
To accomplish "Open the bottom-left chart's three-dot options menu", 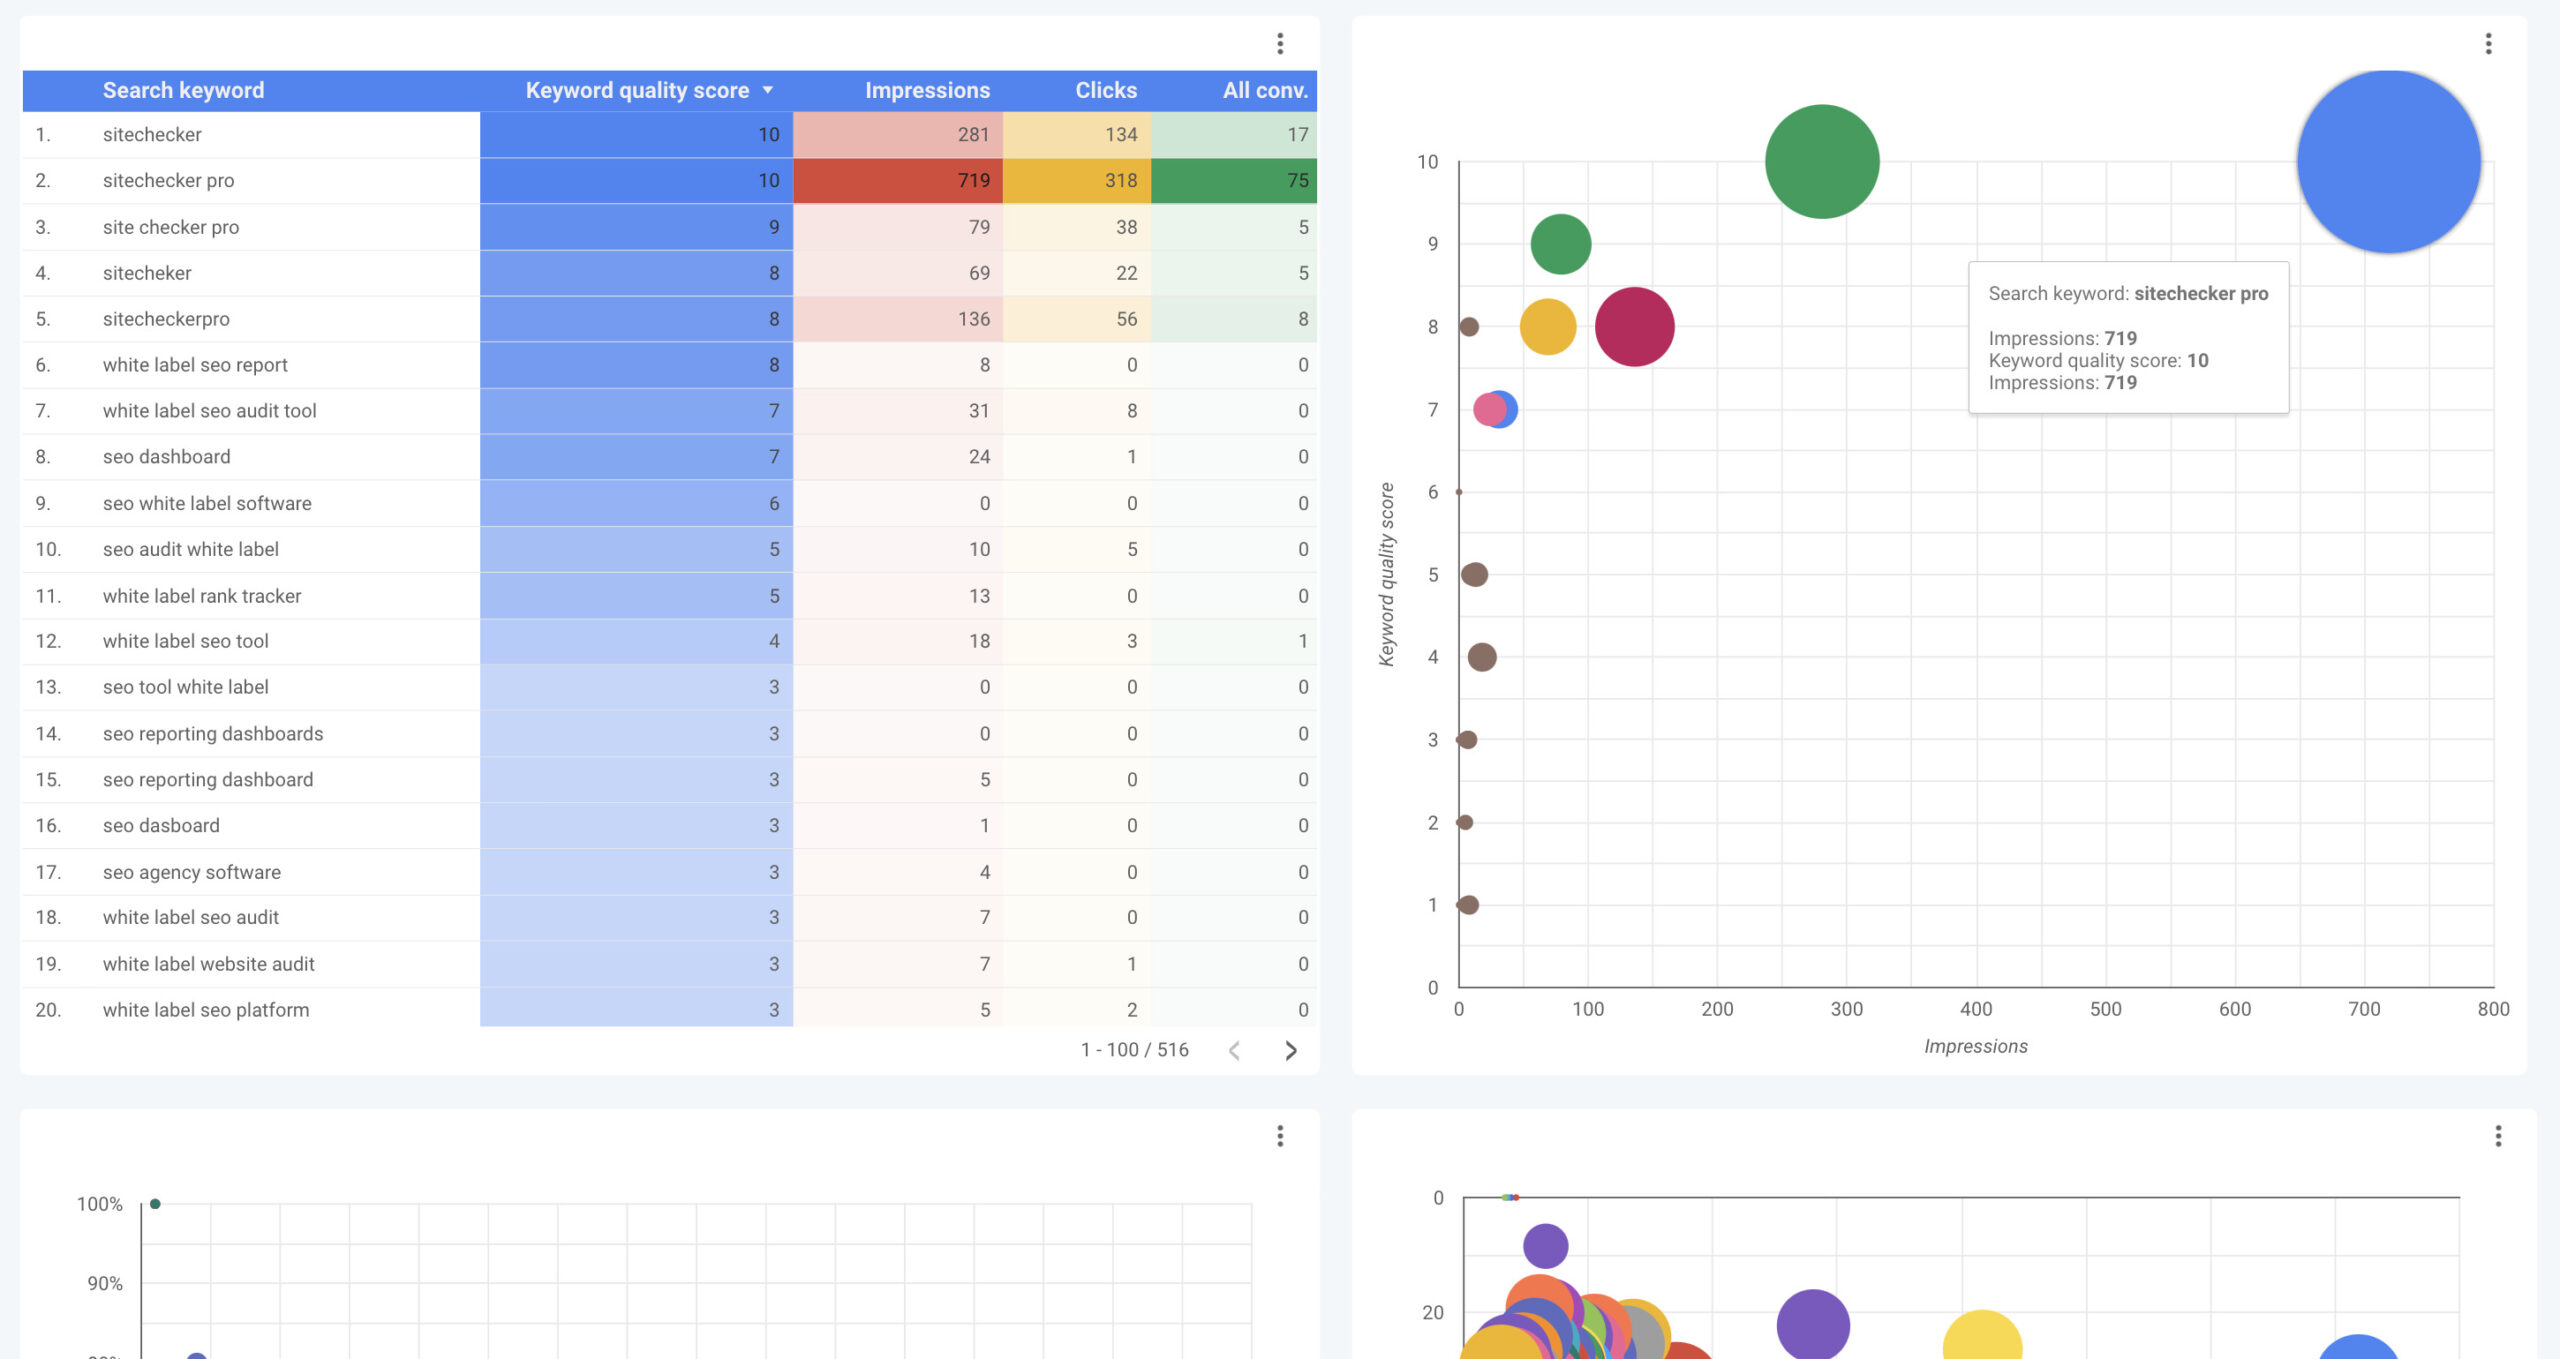I will point(1279,1135).
